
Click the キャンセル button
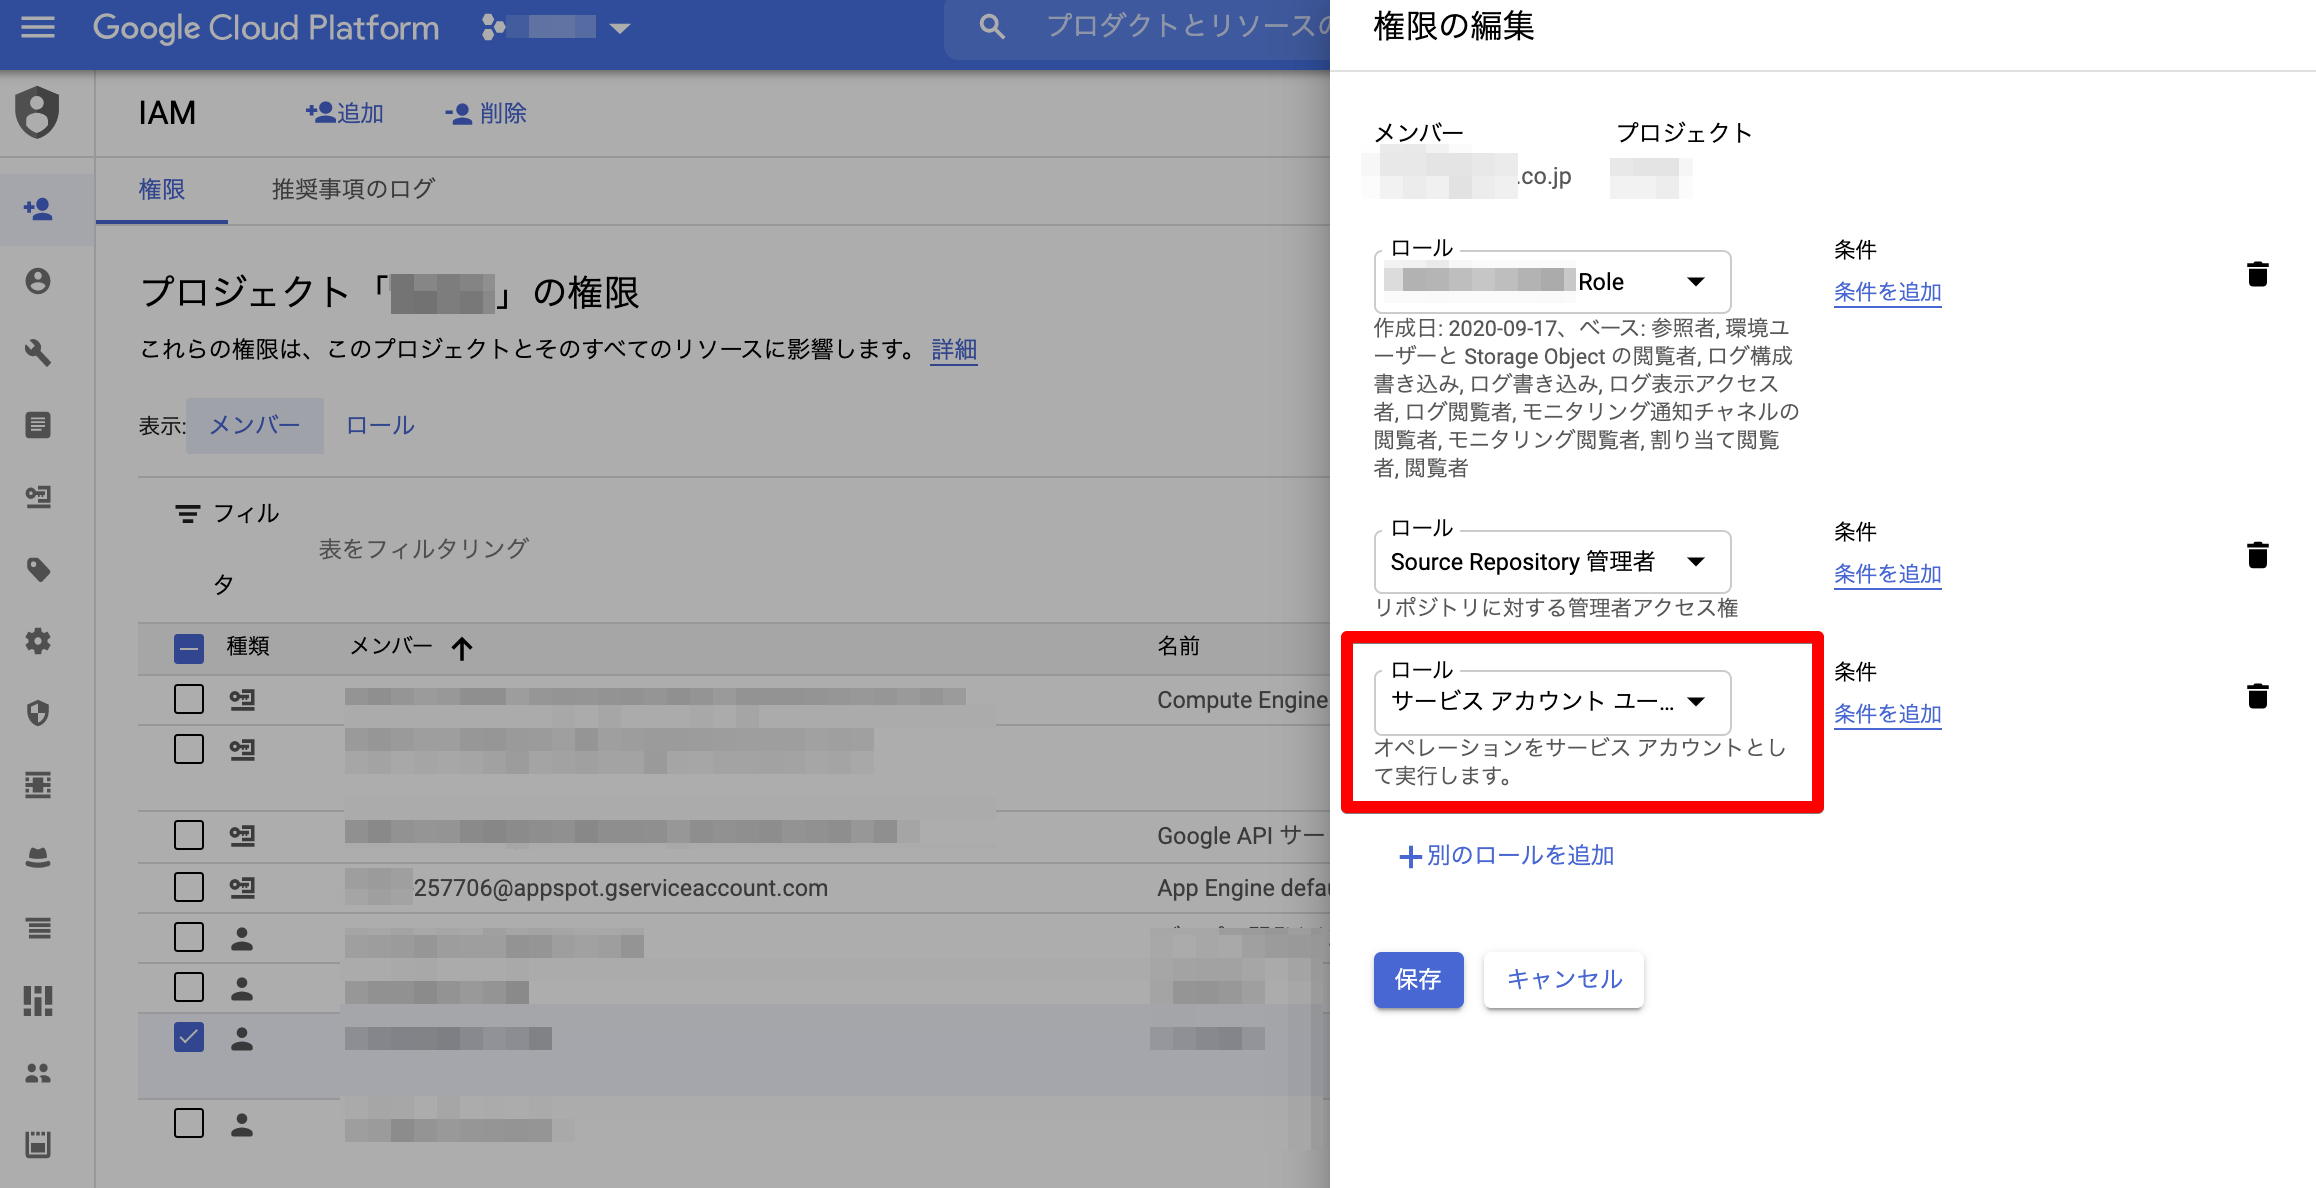tap(1564, 980)
